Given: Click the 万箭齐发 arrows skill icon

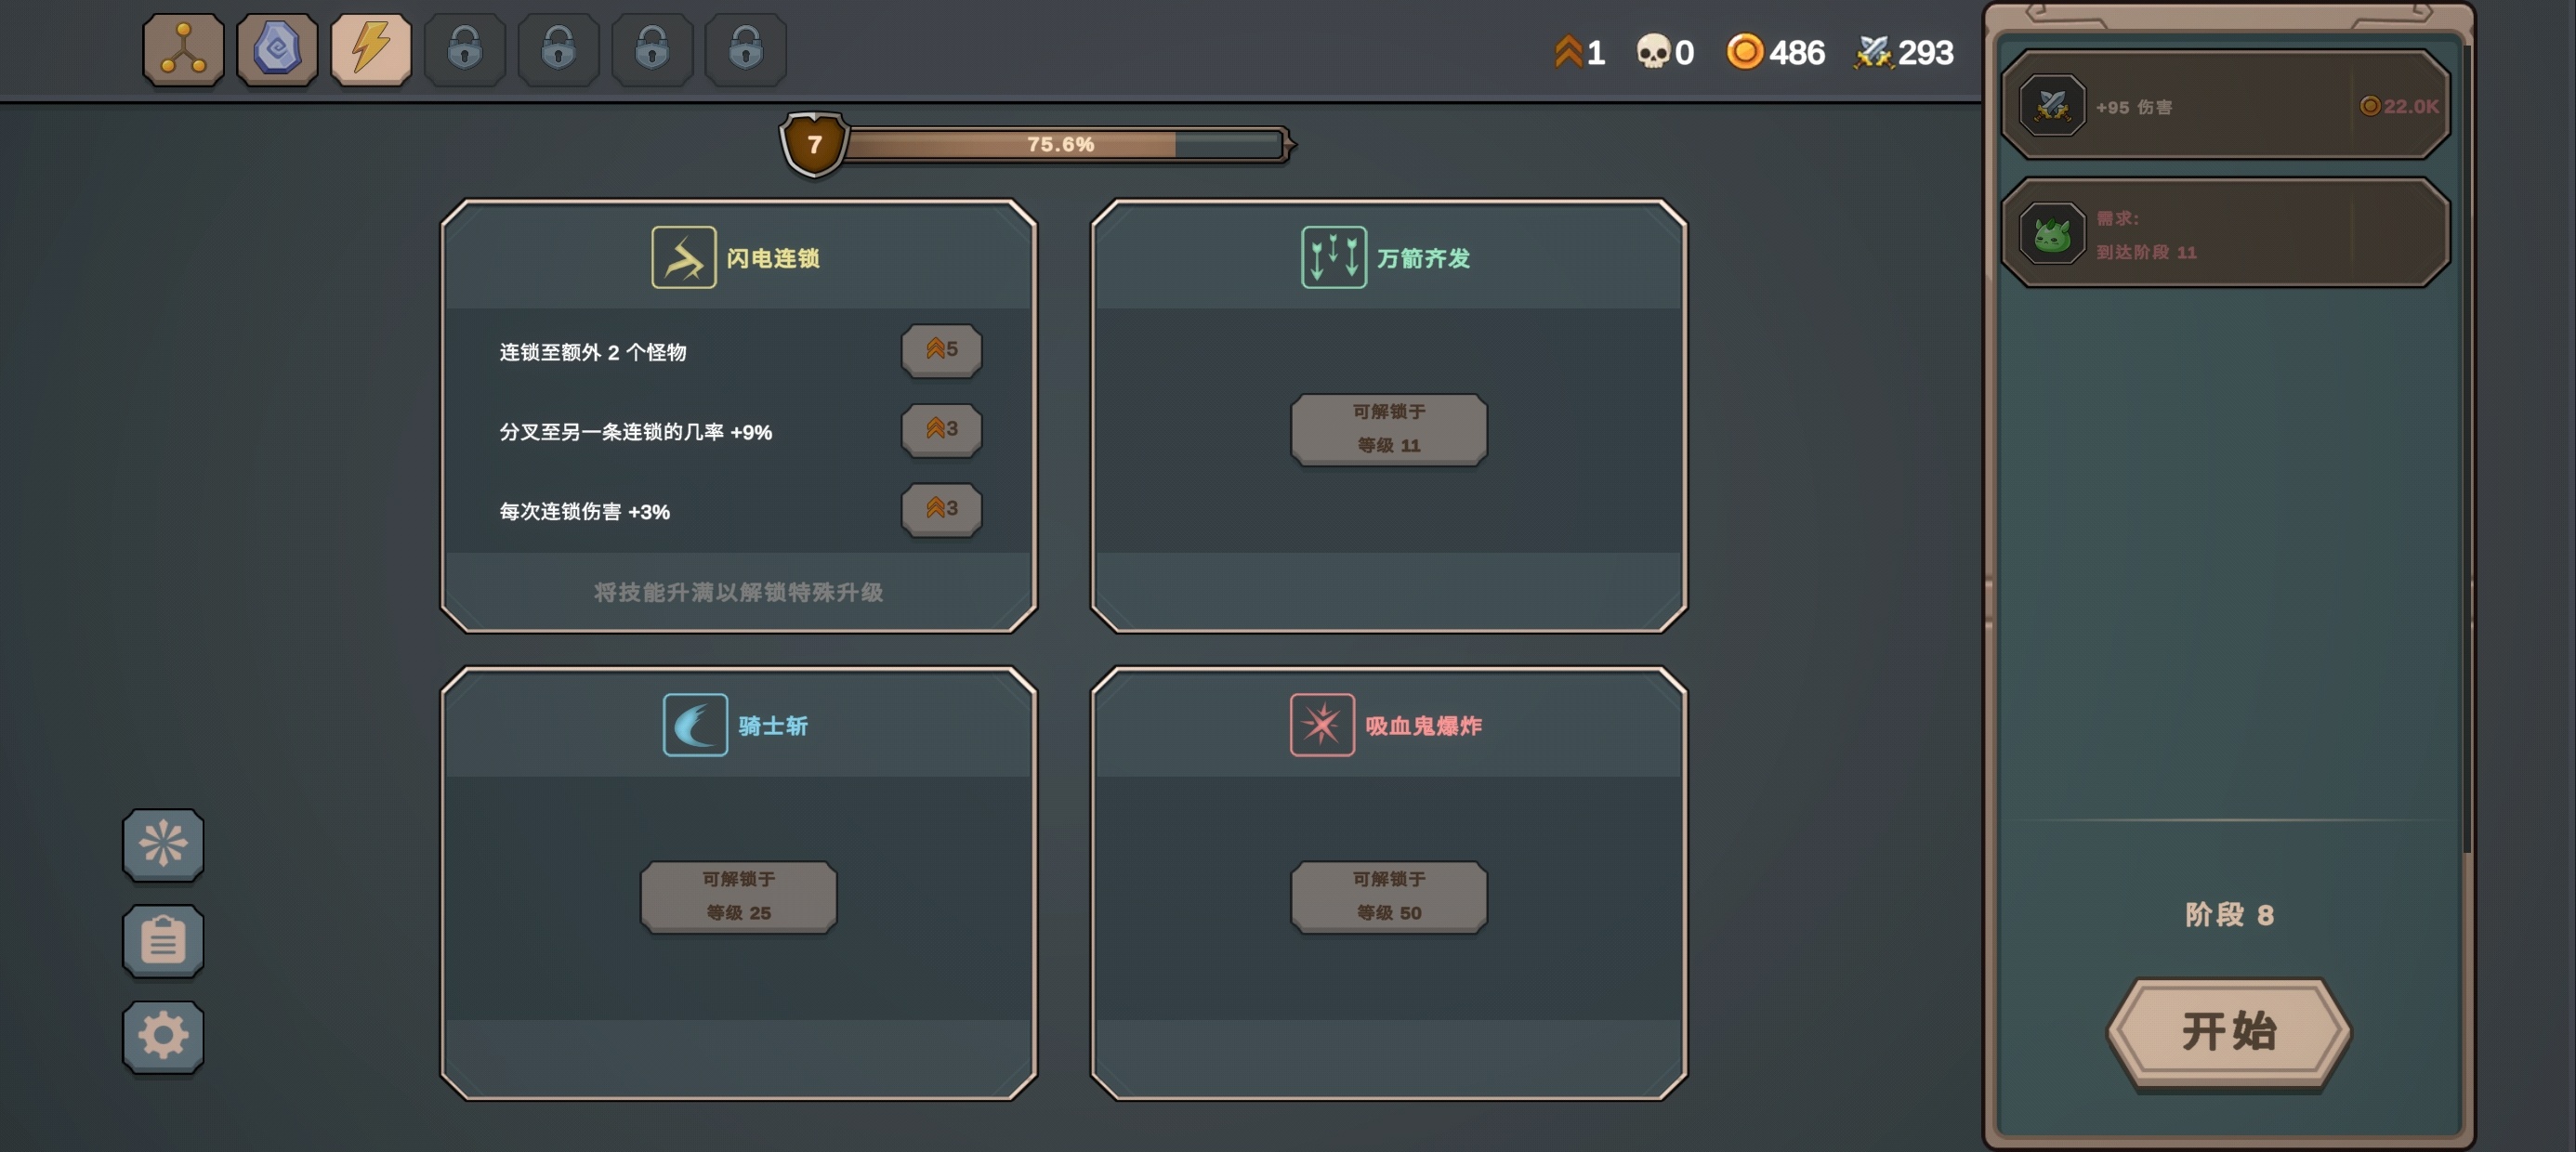Looking at the screenshot, I should point(1334,258).
